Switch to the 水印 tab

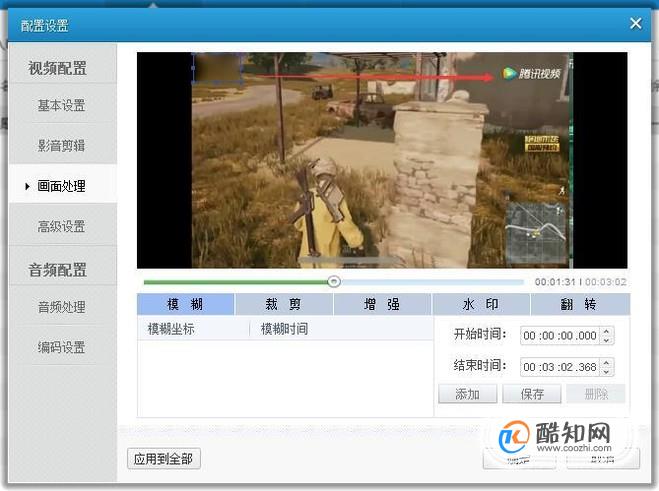tap(481, 304)
